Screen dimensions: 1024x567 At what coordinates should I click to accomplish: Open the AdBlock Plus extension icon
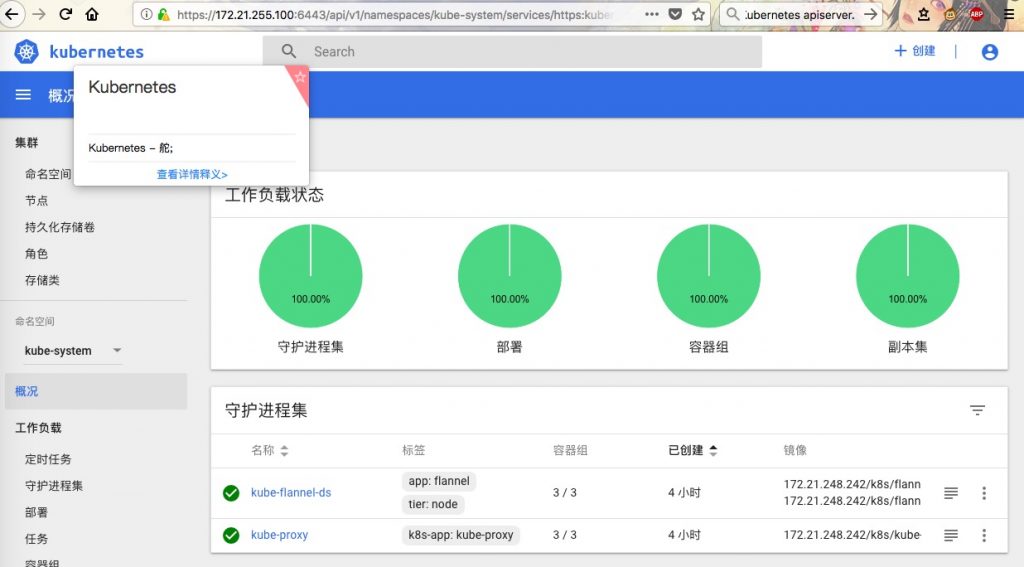[x=976, y=14]
